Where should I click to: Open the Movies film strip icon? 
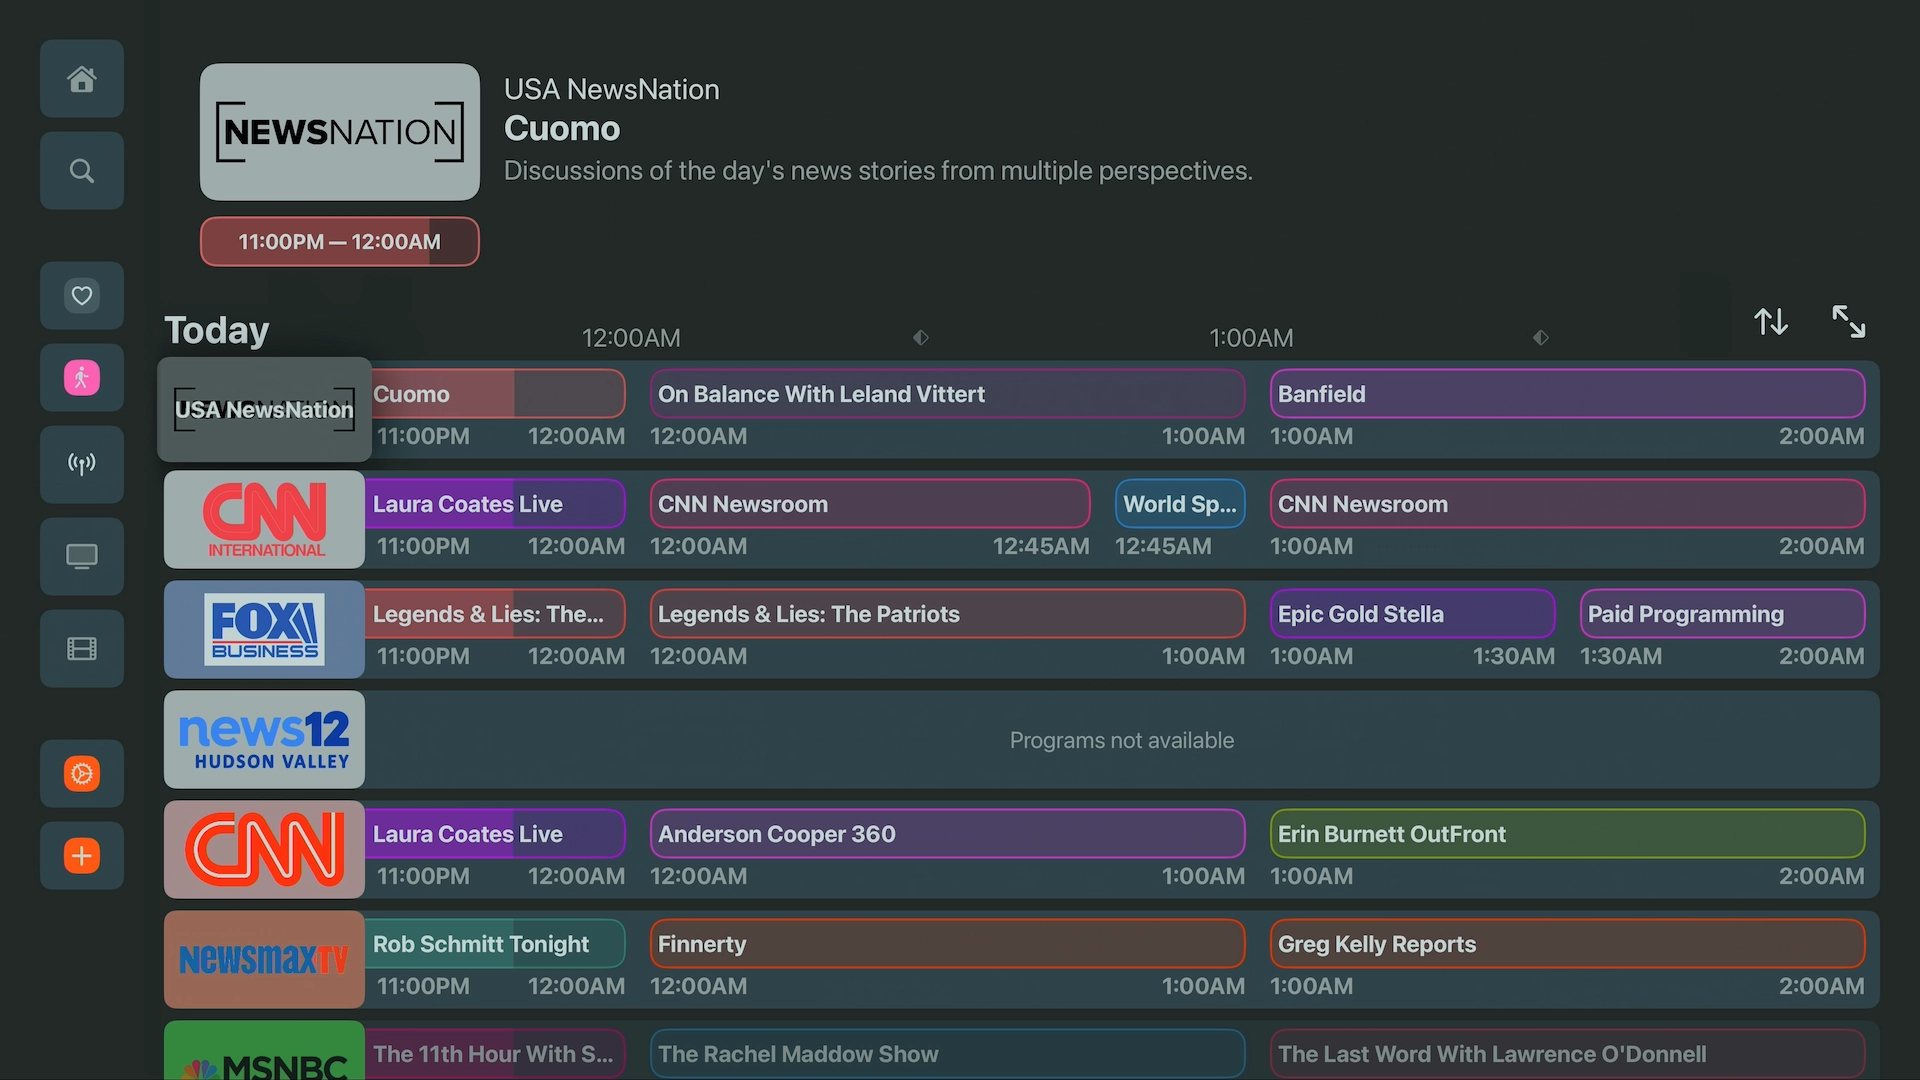click(x=82, y=649)
